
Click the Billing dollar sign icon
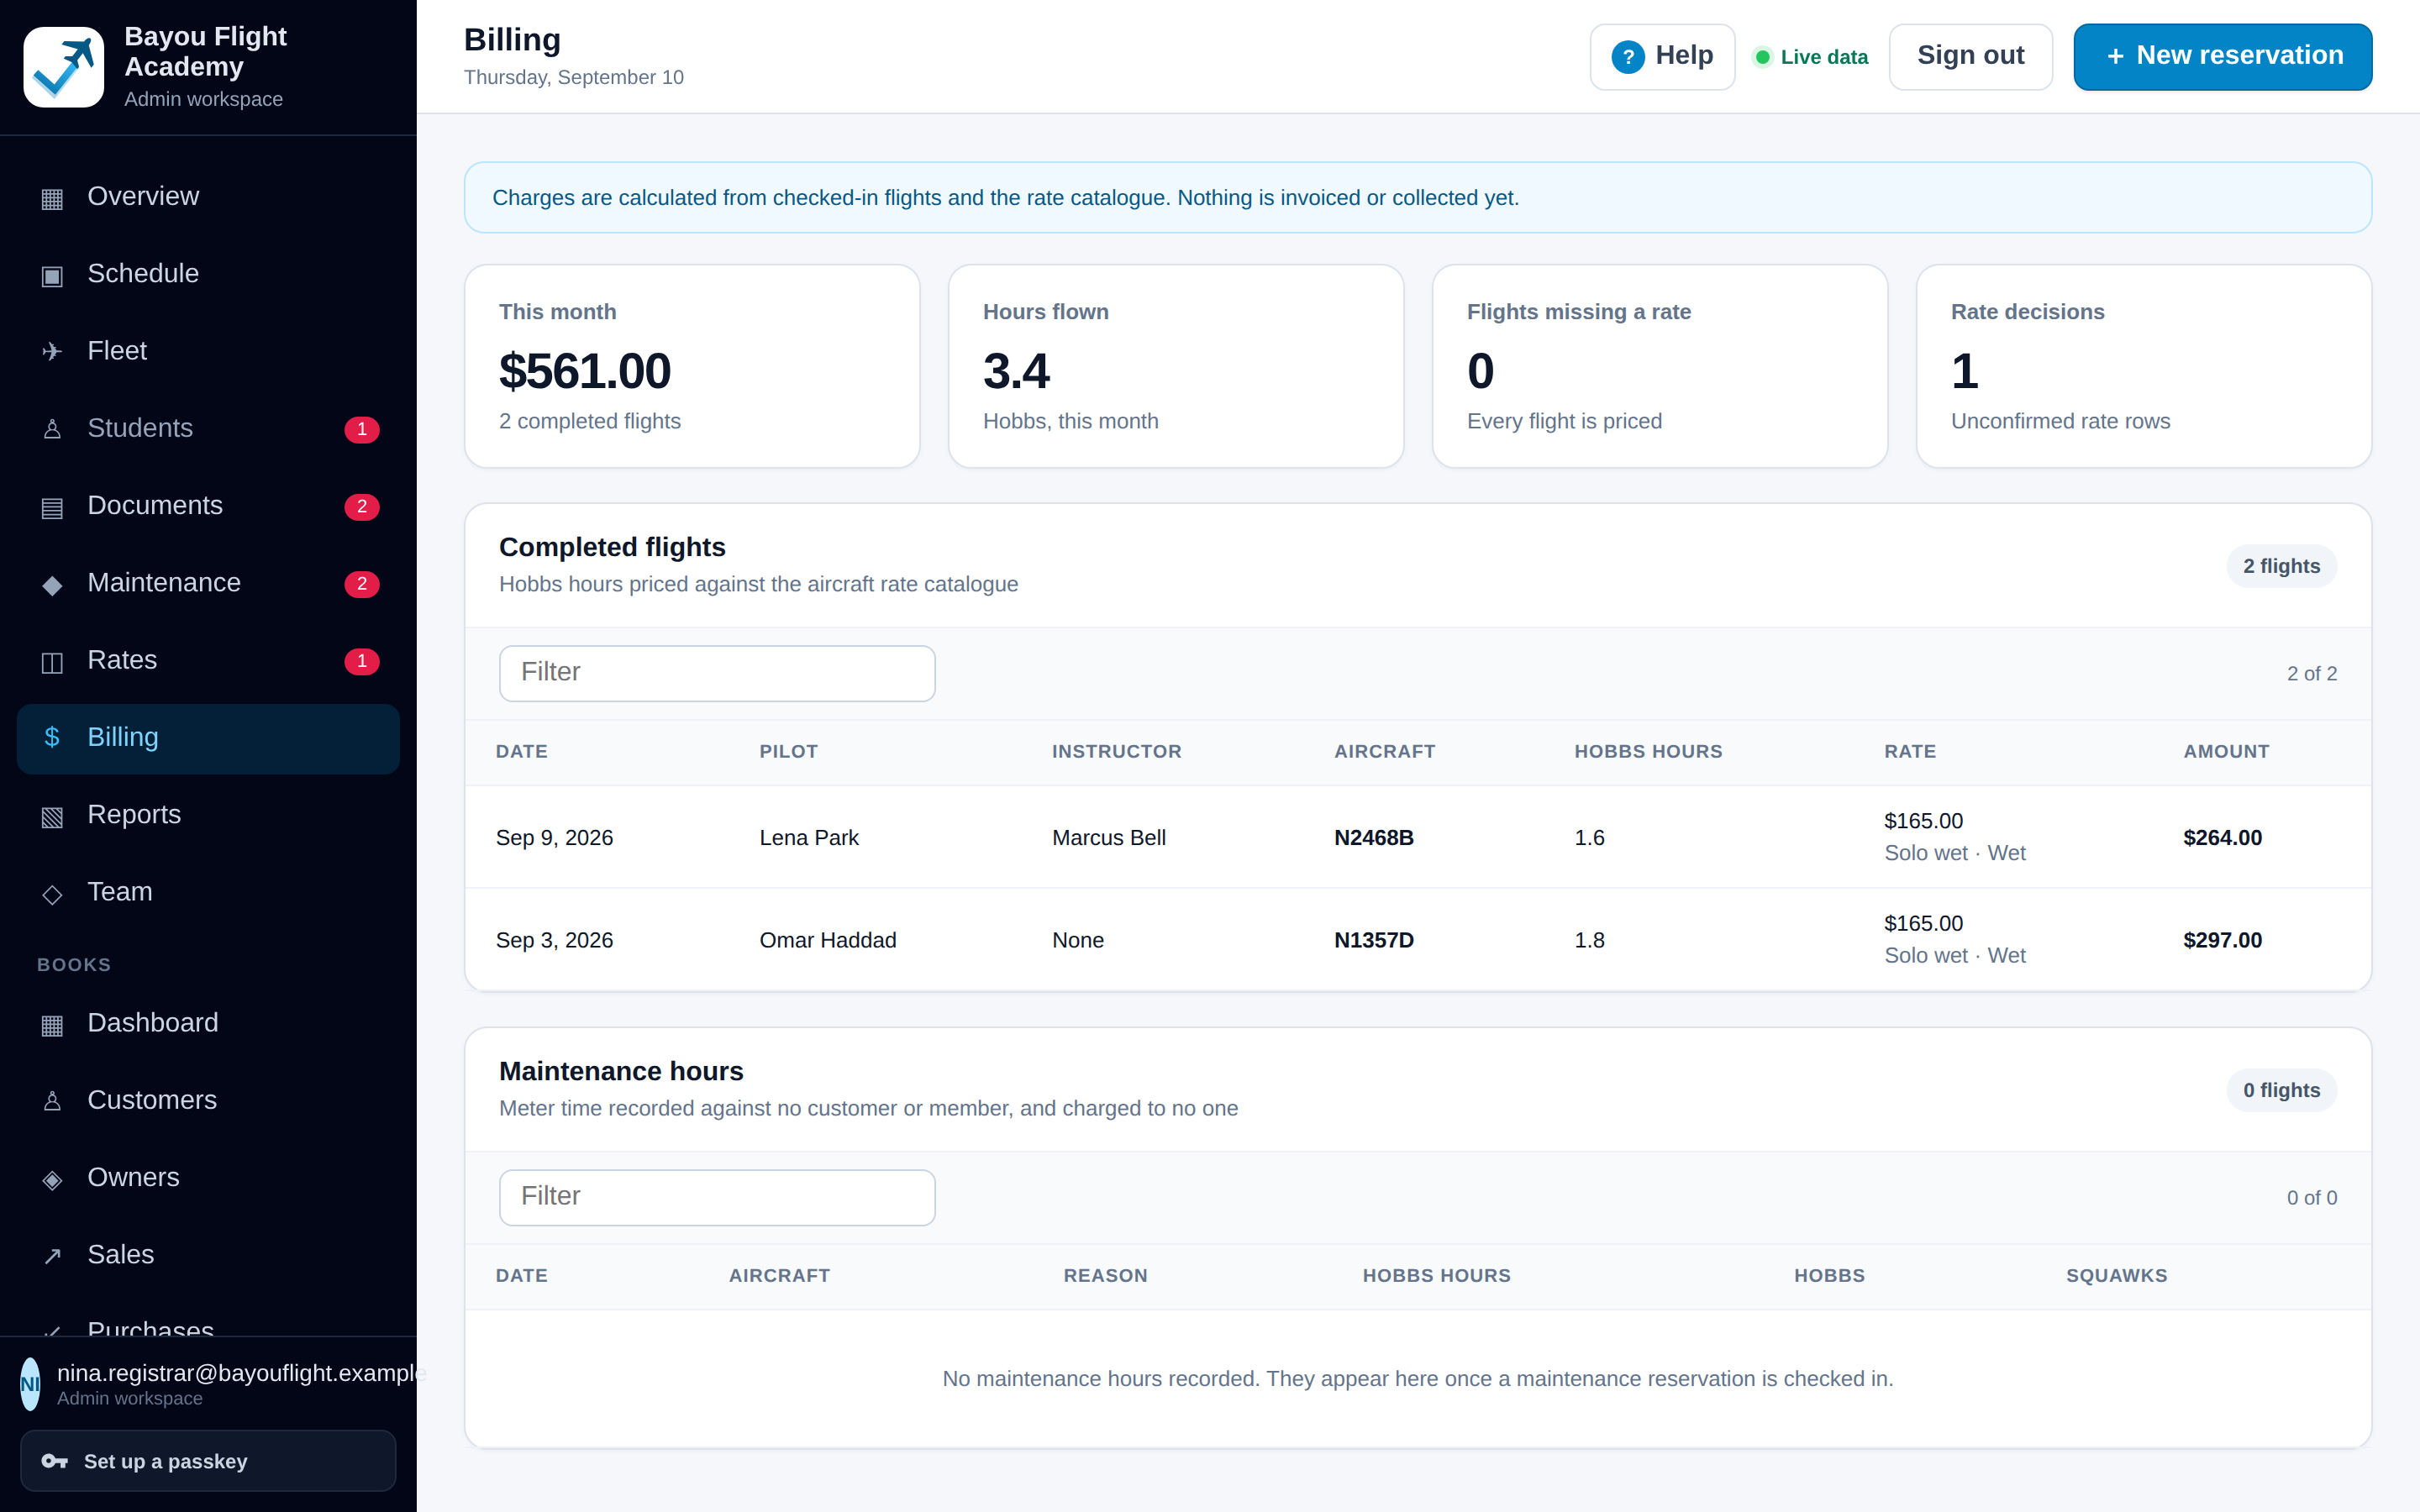(x=52, y=738)
